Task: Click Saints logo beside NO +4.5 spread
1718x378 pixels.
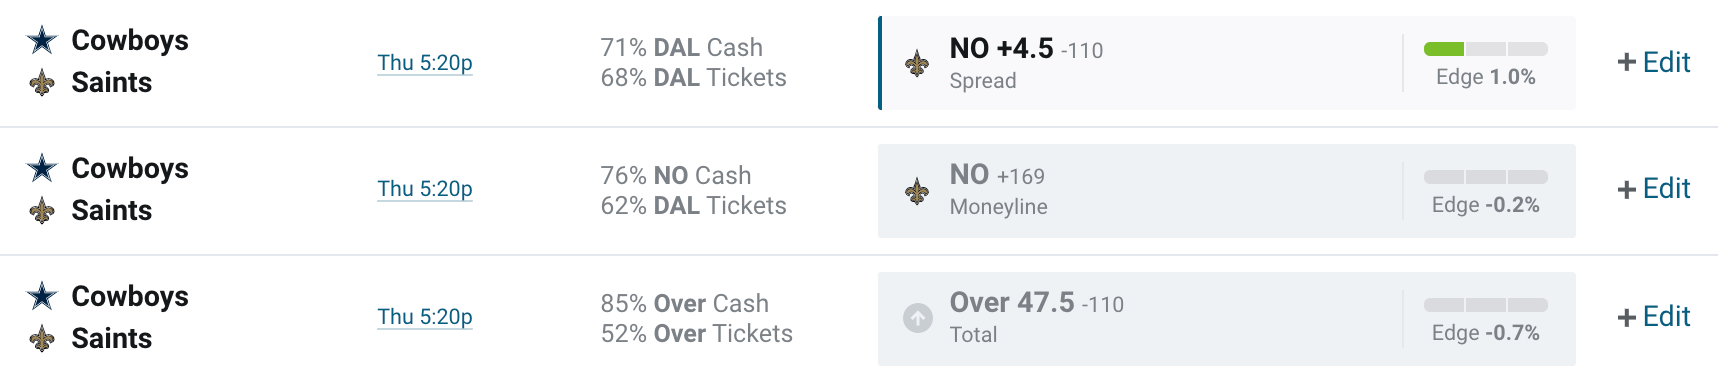Action: pyautogui.click(x=916, y=64)
